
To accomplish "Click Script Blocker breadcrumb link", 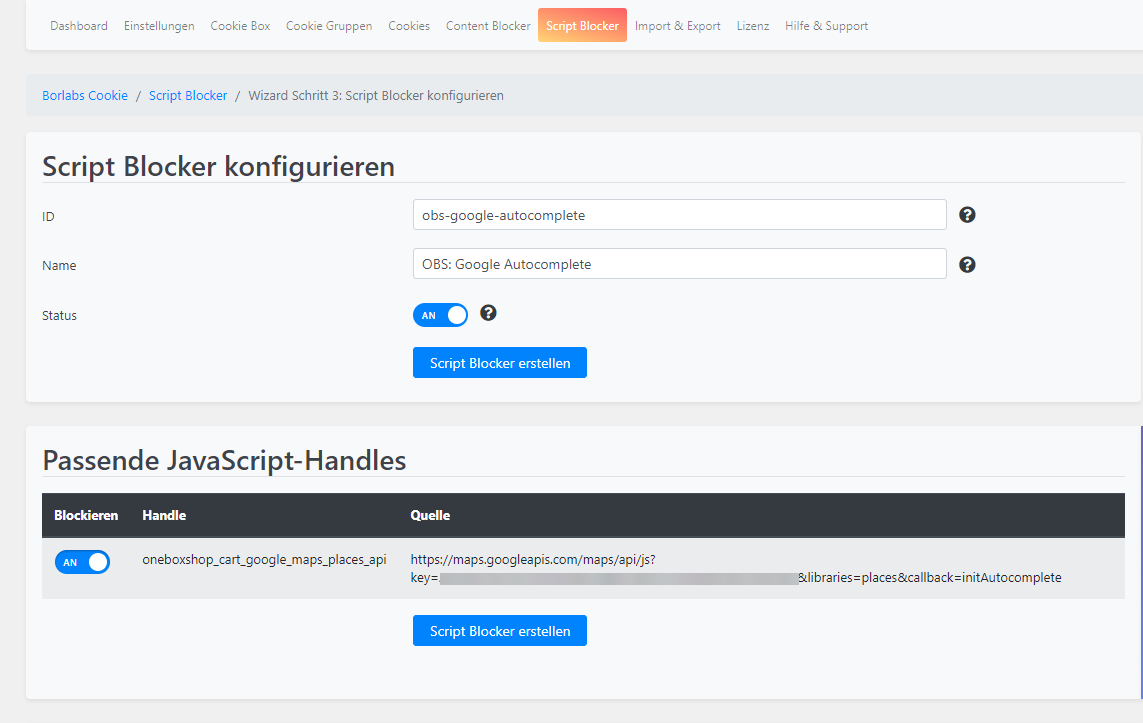I will point(188,95).
